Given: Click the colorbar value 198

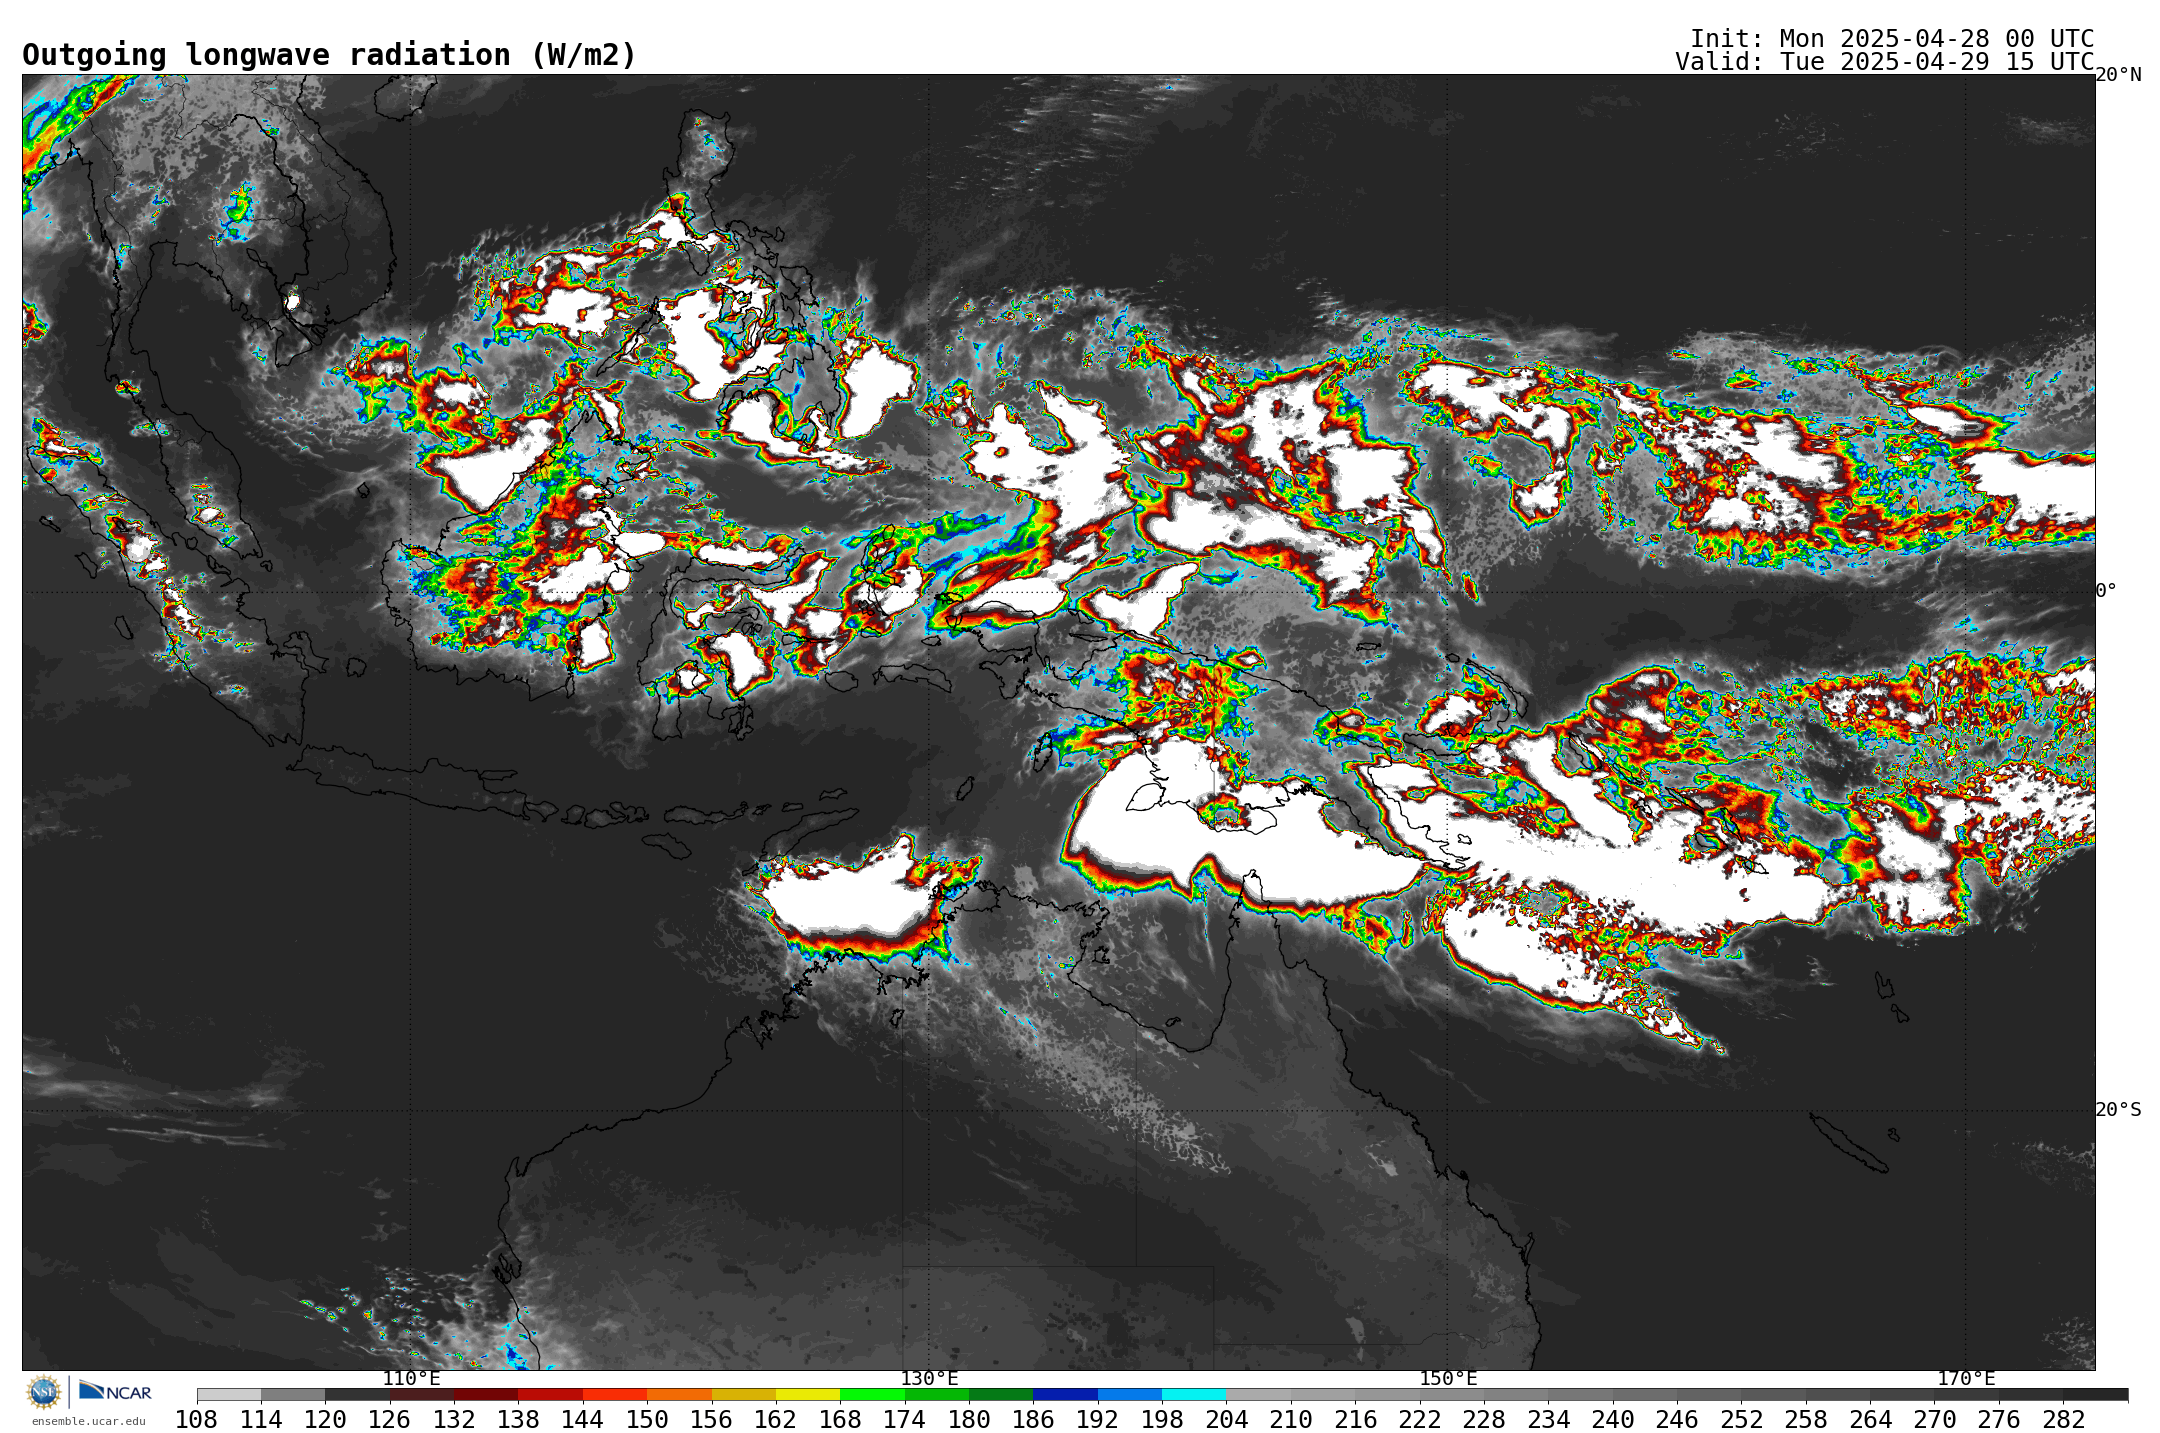Looking at the screenshot, I should point(1162,1419).
